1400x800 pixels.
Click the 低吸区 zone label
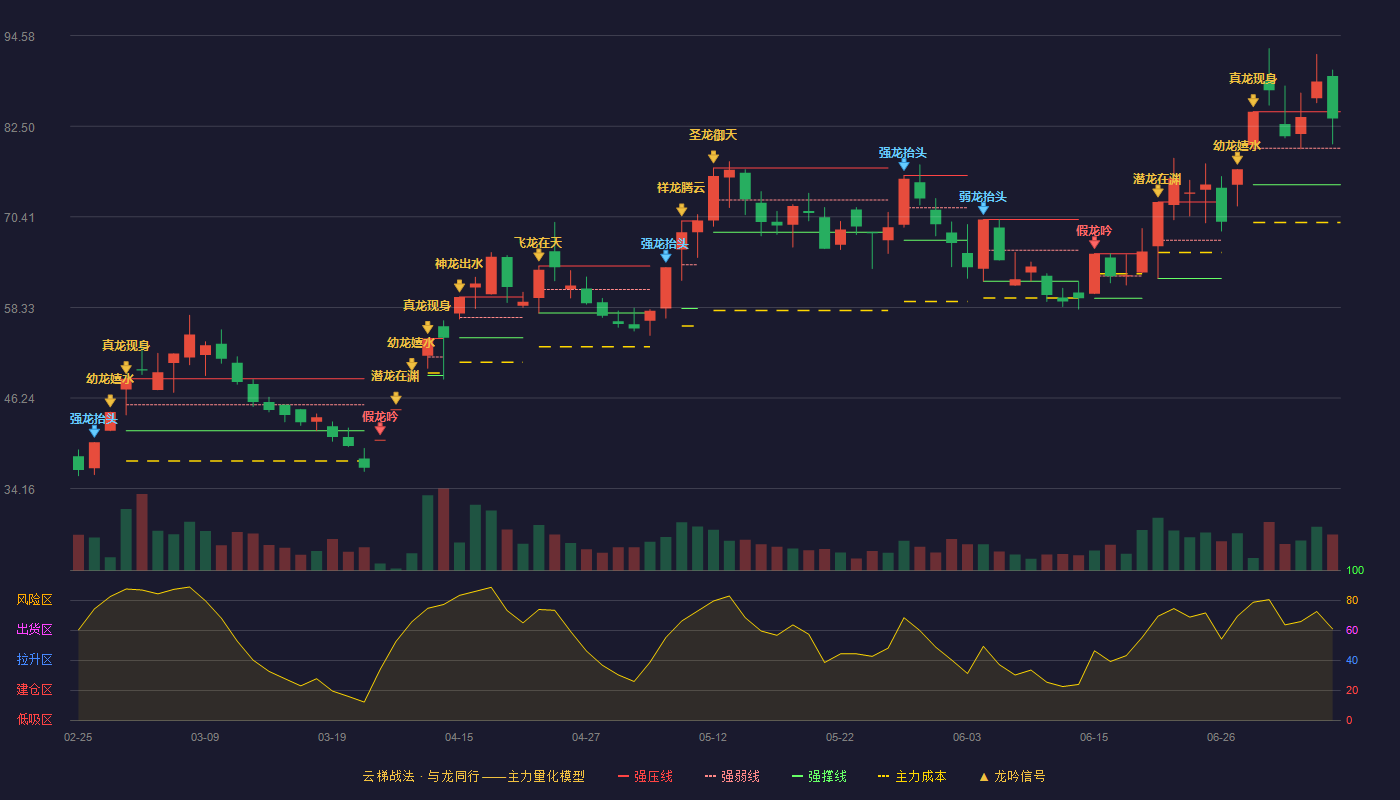[34, 720]
